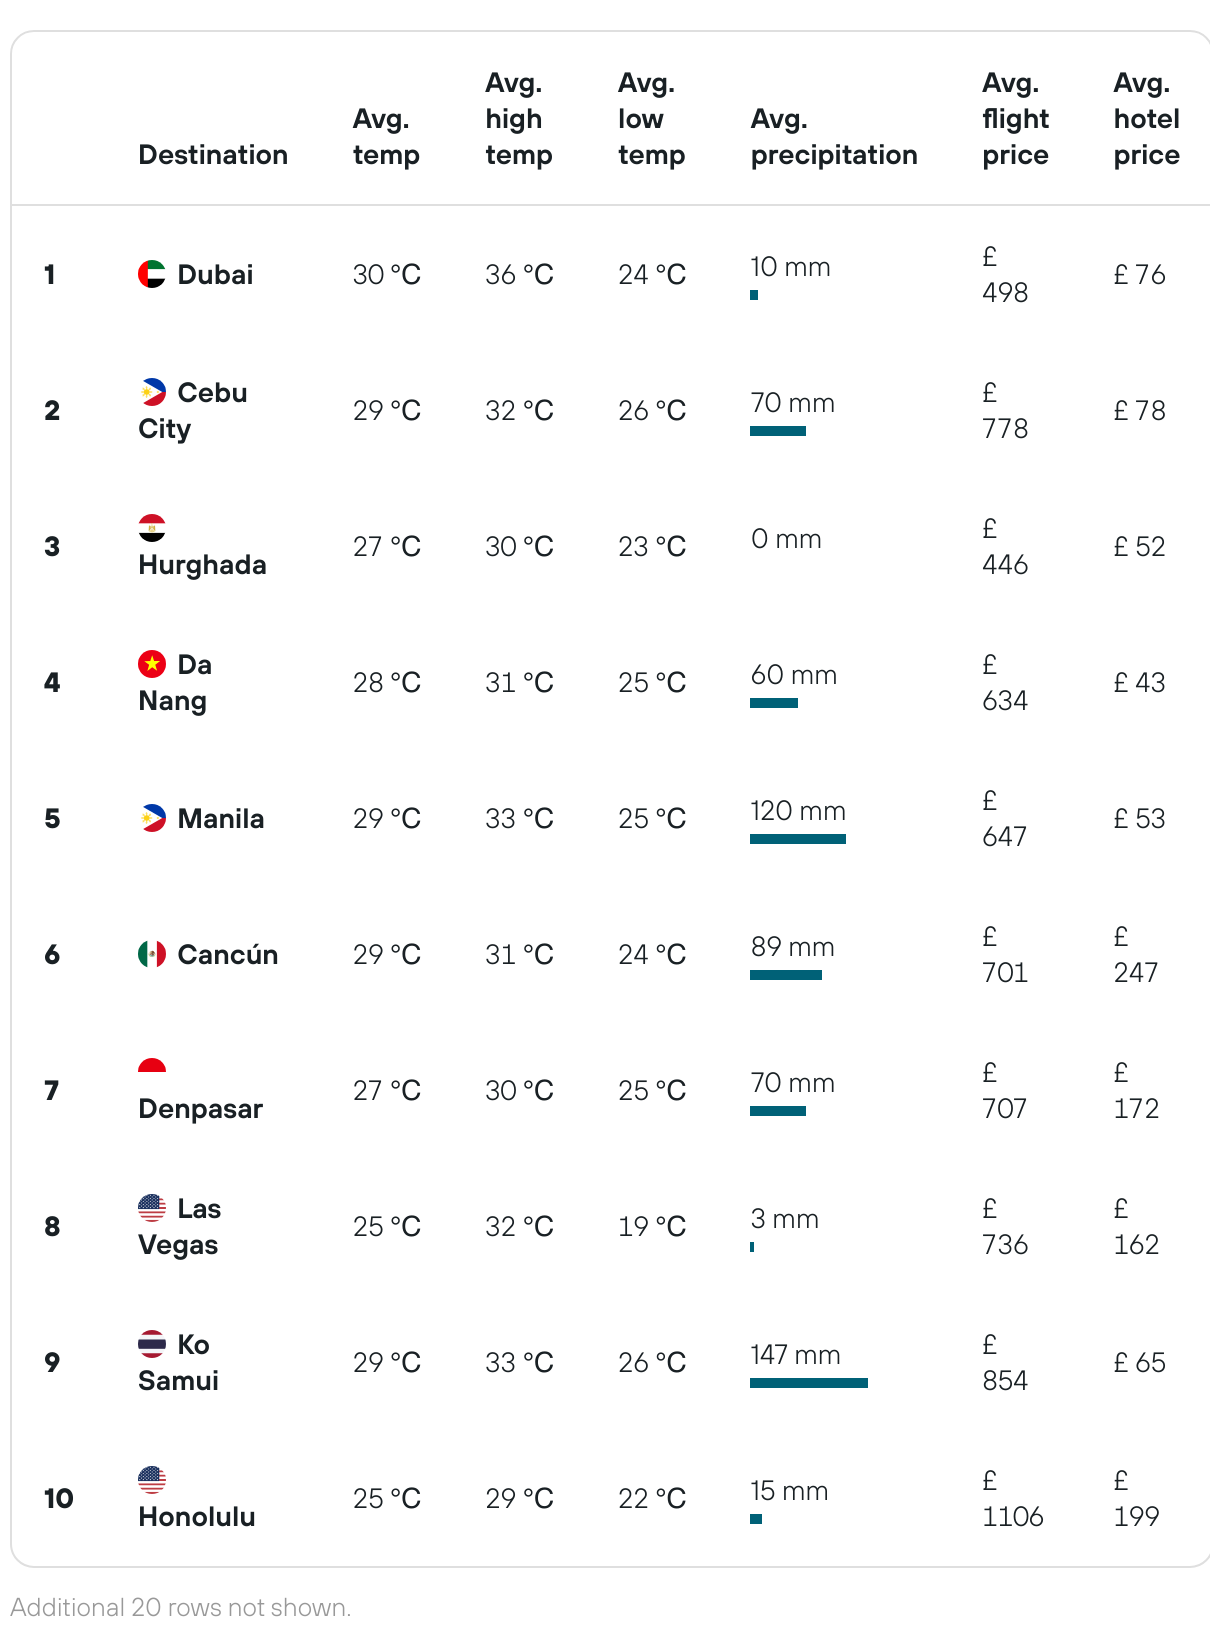Sort by Avg. hotel price header
This screenshot has width=1220, height=1634.
click(1147, 119)
